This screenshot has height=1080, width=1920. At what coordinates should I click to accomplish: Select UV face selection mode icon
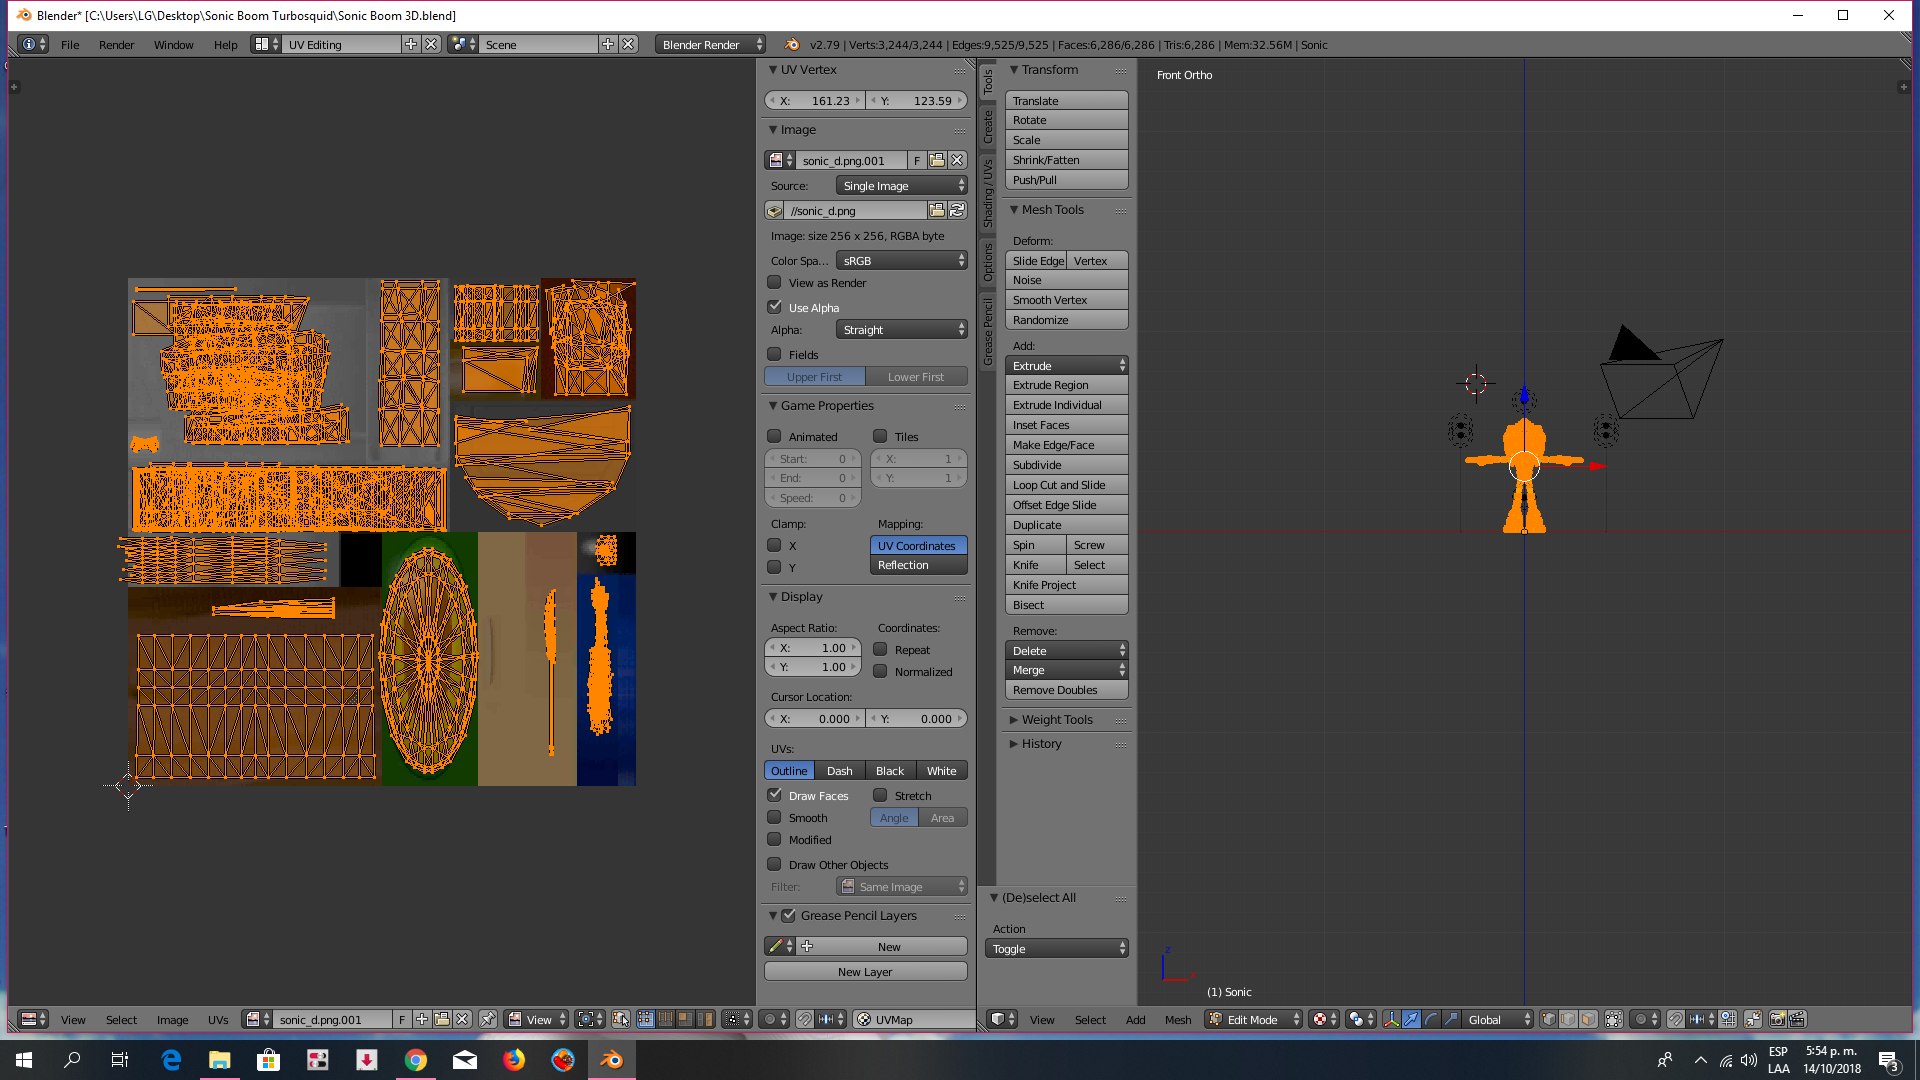pos(685,1019)
